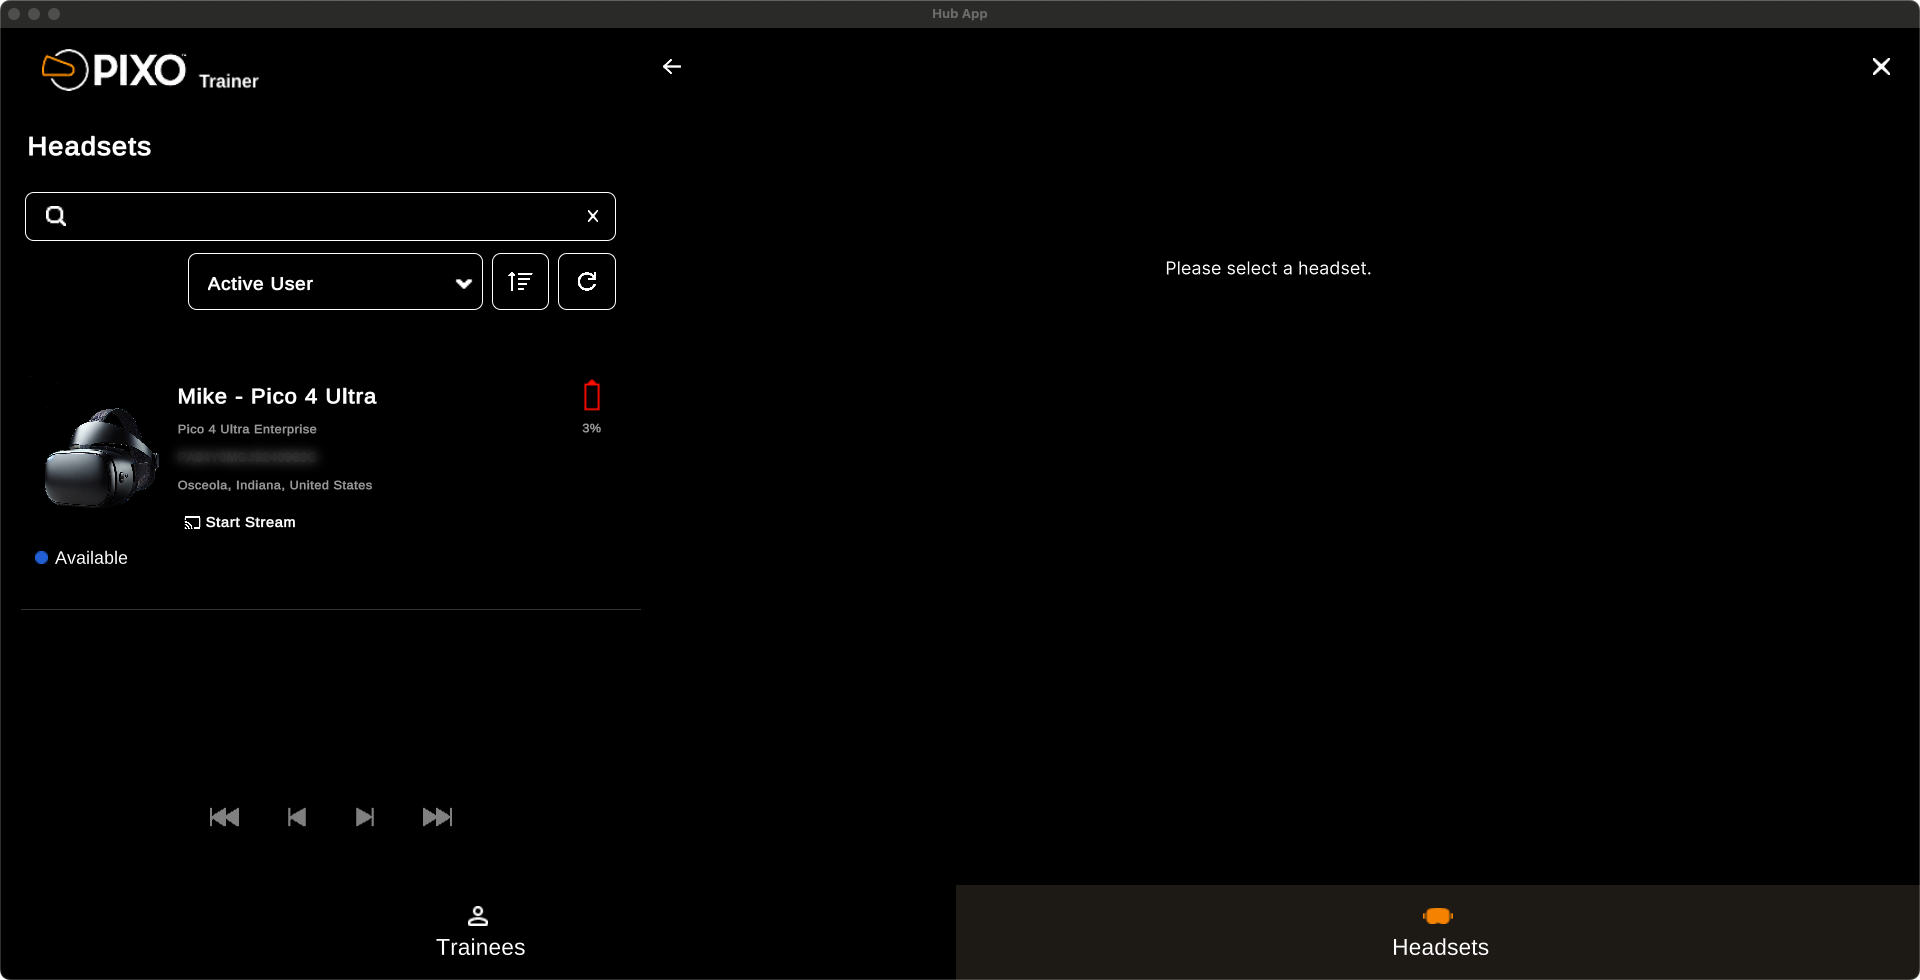Close the headset detail panel
The image size is (1920, 980).
tap(1881, 67)
